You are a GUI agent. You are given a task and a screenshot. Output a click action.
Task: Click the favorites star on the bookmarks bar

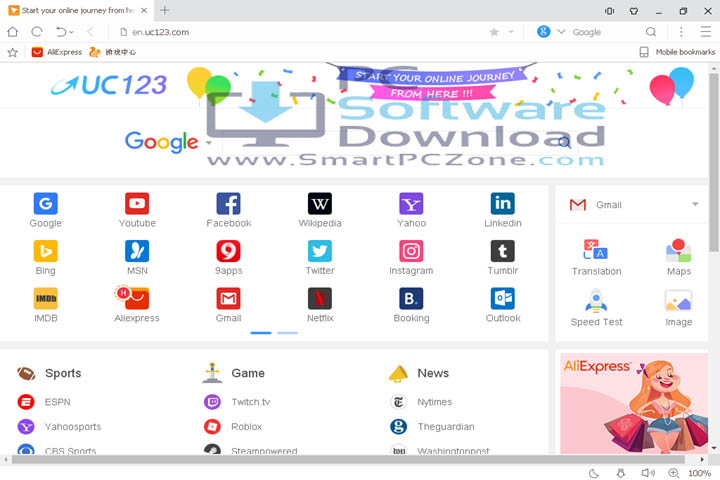click(13, 52)
